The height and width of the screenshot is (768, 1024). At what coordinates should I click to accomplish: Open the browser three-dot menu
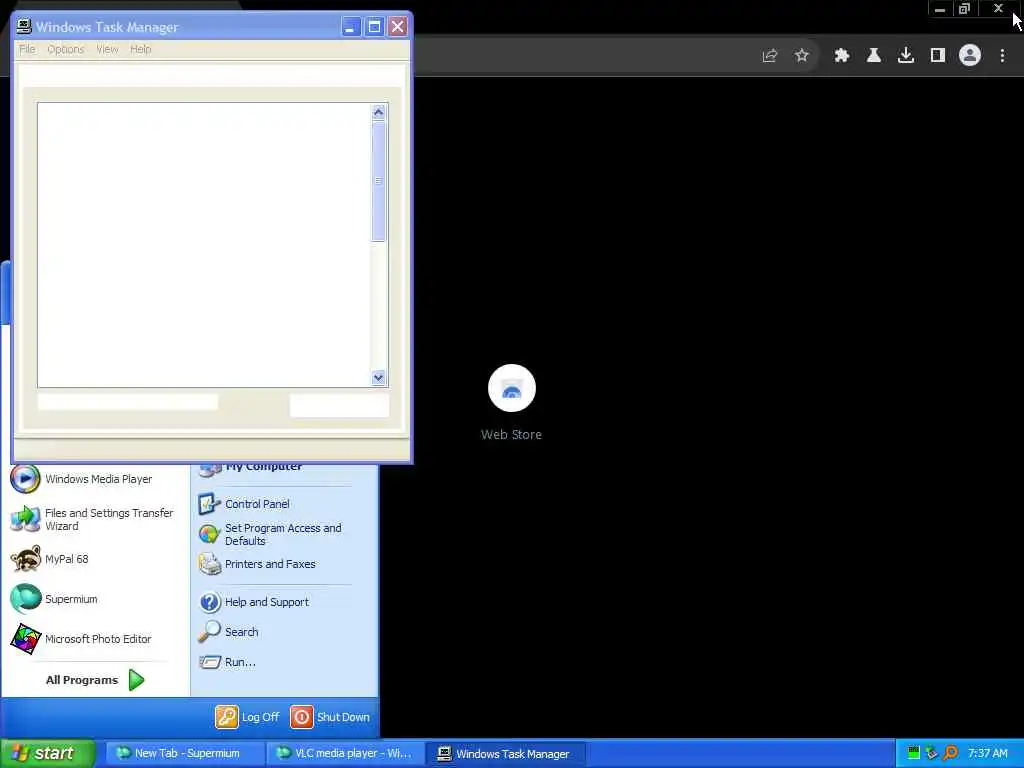[1002, 56]
